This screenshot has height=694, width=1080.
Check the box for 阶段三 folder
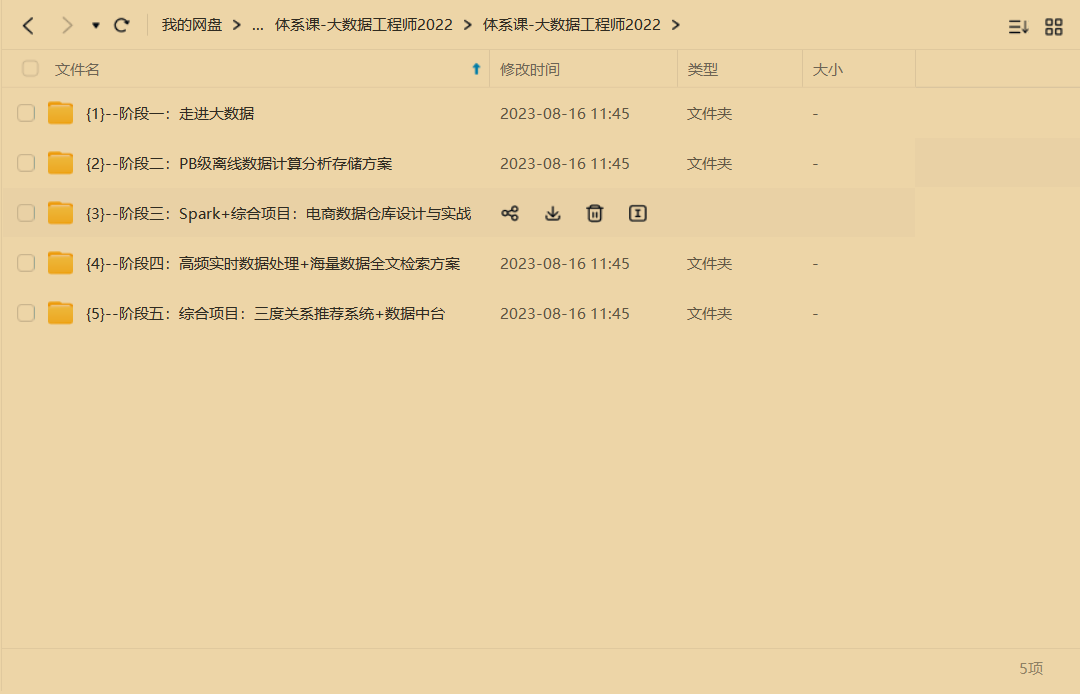26,213
